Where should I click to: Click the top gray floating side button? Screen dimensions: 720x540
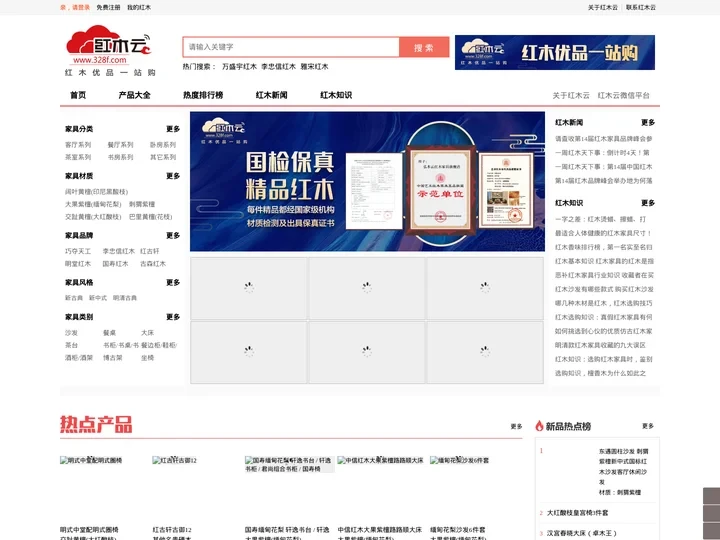pos(712,496)
